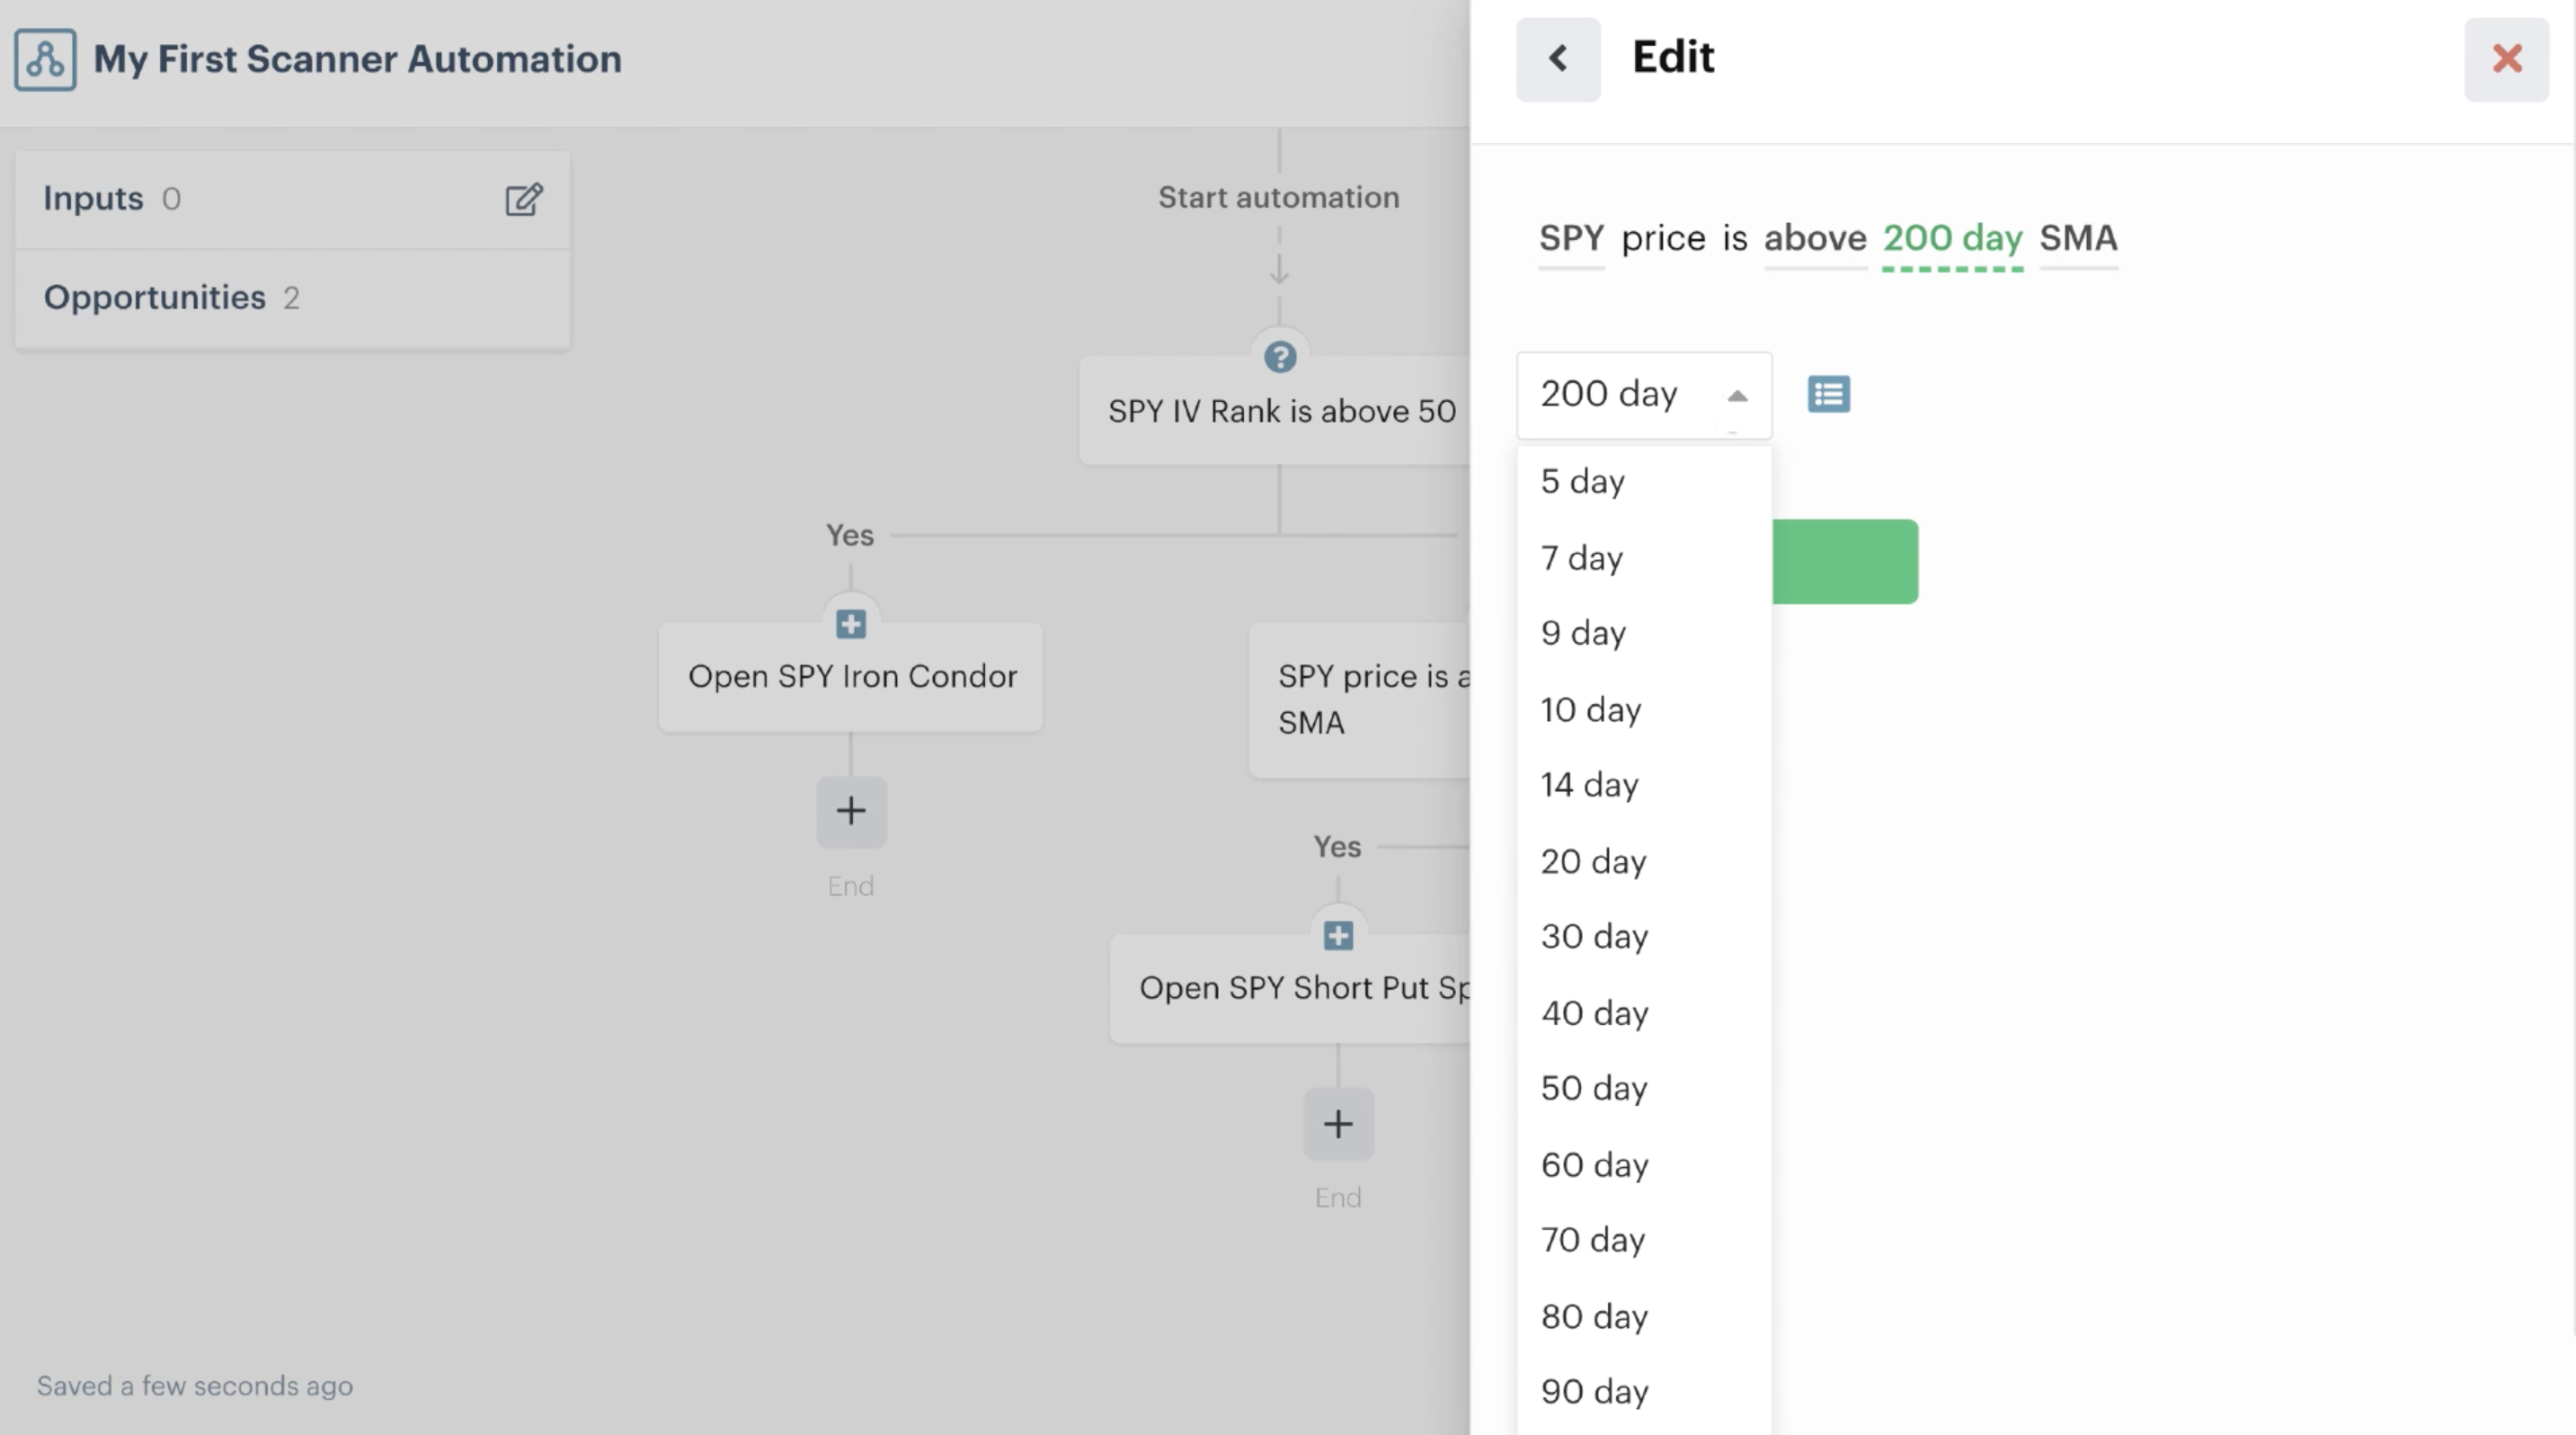Edit the Inputs via the pencil icon
2576x1435 pixels.
(x=523, y=199)
